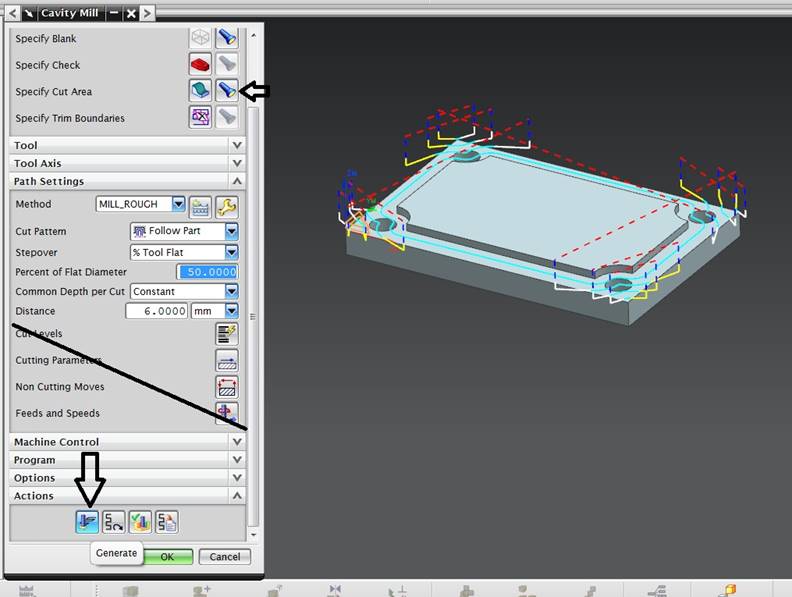
Task: Open Specify Cut Area selection icon
Action: point(201,91)
